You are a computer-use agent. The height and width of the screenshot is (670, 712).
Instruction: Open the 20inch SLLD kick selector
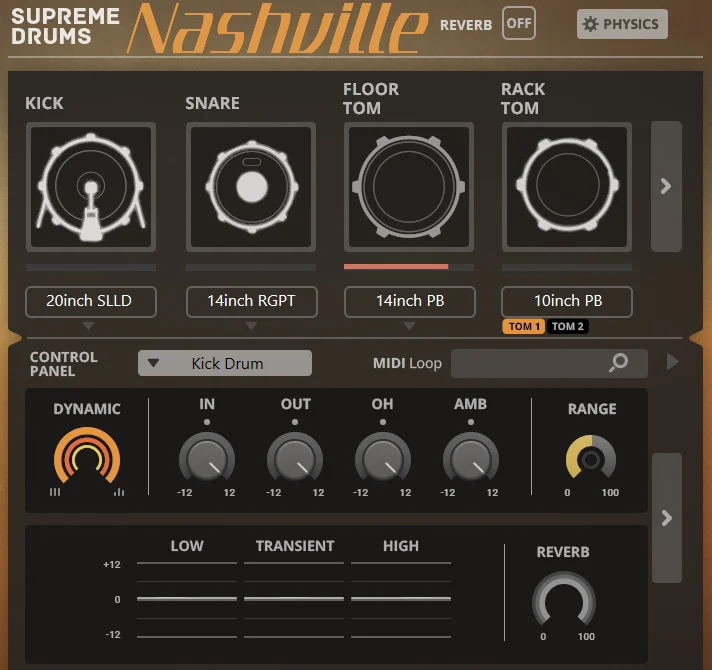pyautogui.click(x=91, y=301)
